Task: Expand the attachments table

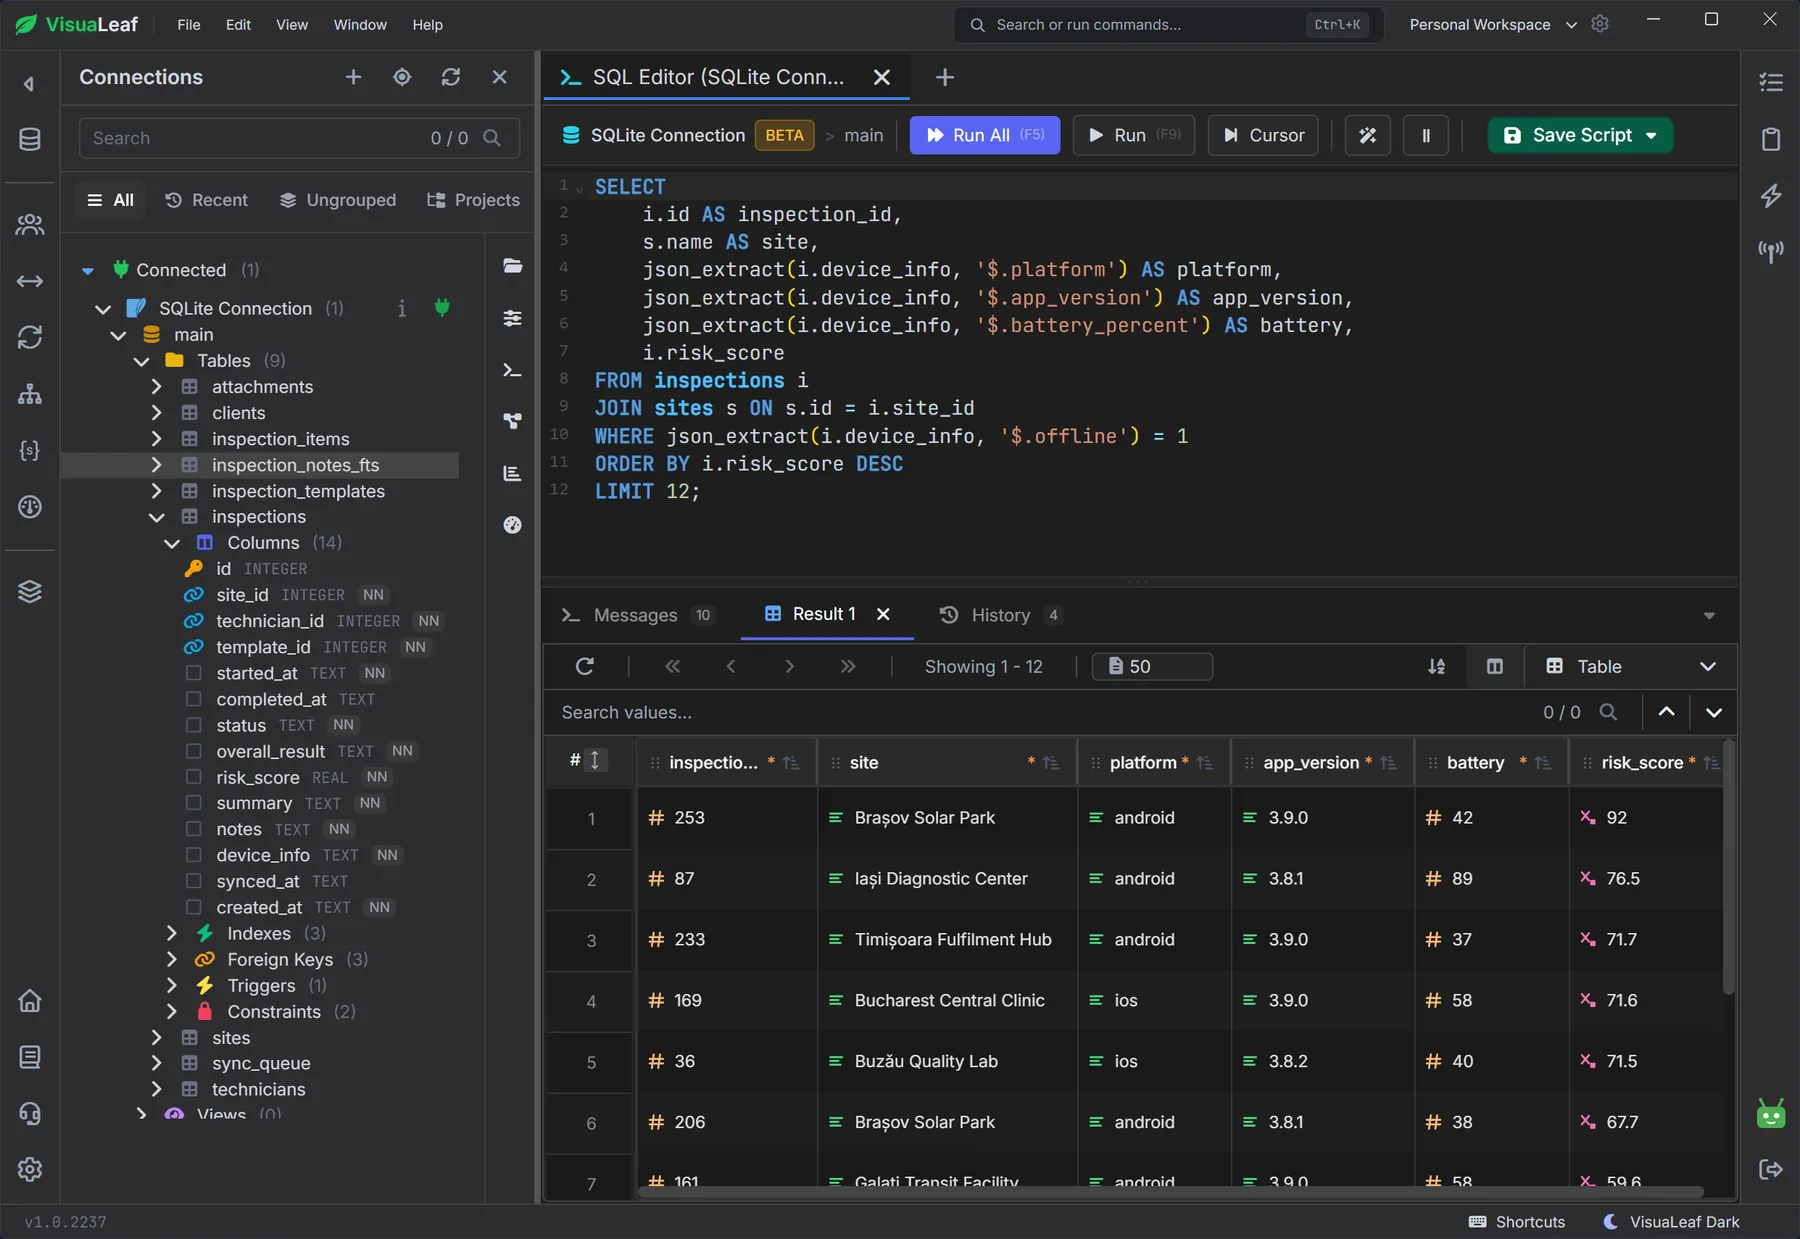Action: click(156, 386)
